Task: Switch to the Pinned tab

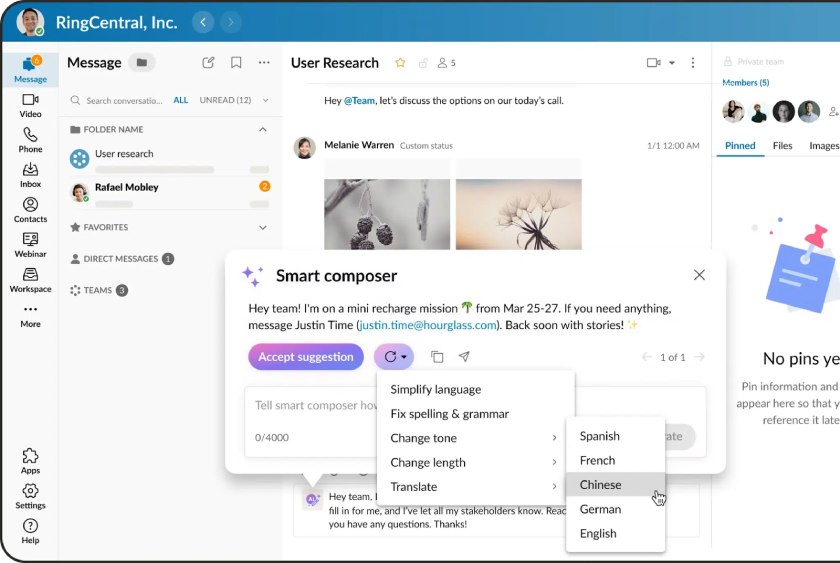Action: coord(740,146)
